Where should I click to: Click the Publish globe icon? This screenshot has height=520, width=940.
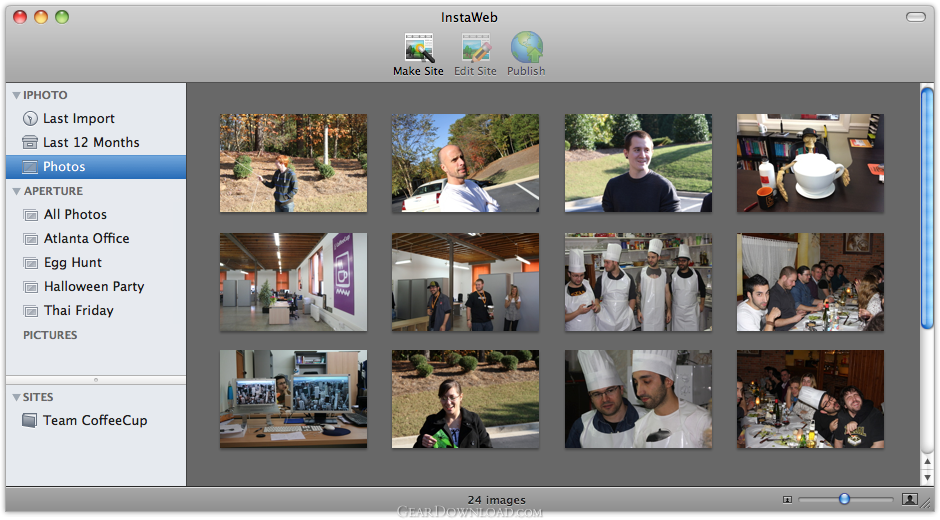[x=526, y=47]
